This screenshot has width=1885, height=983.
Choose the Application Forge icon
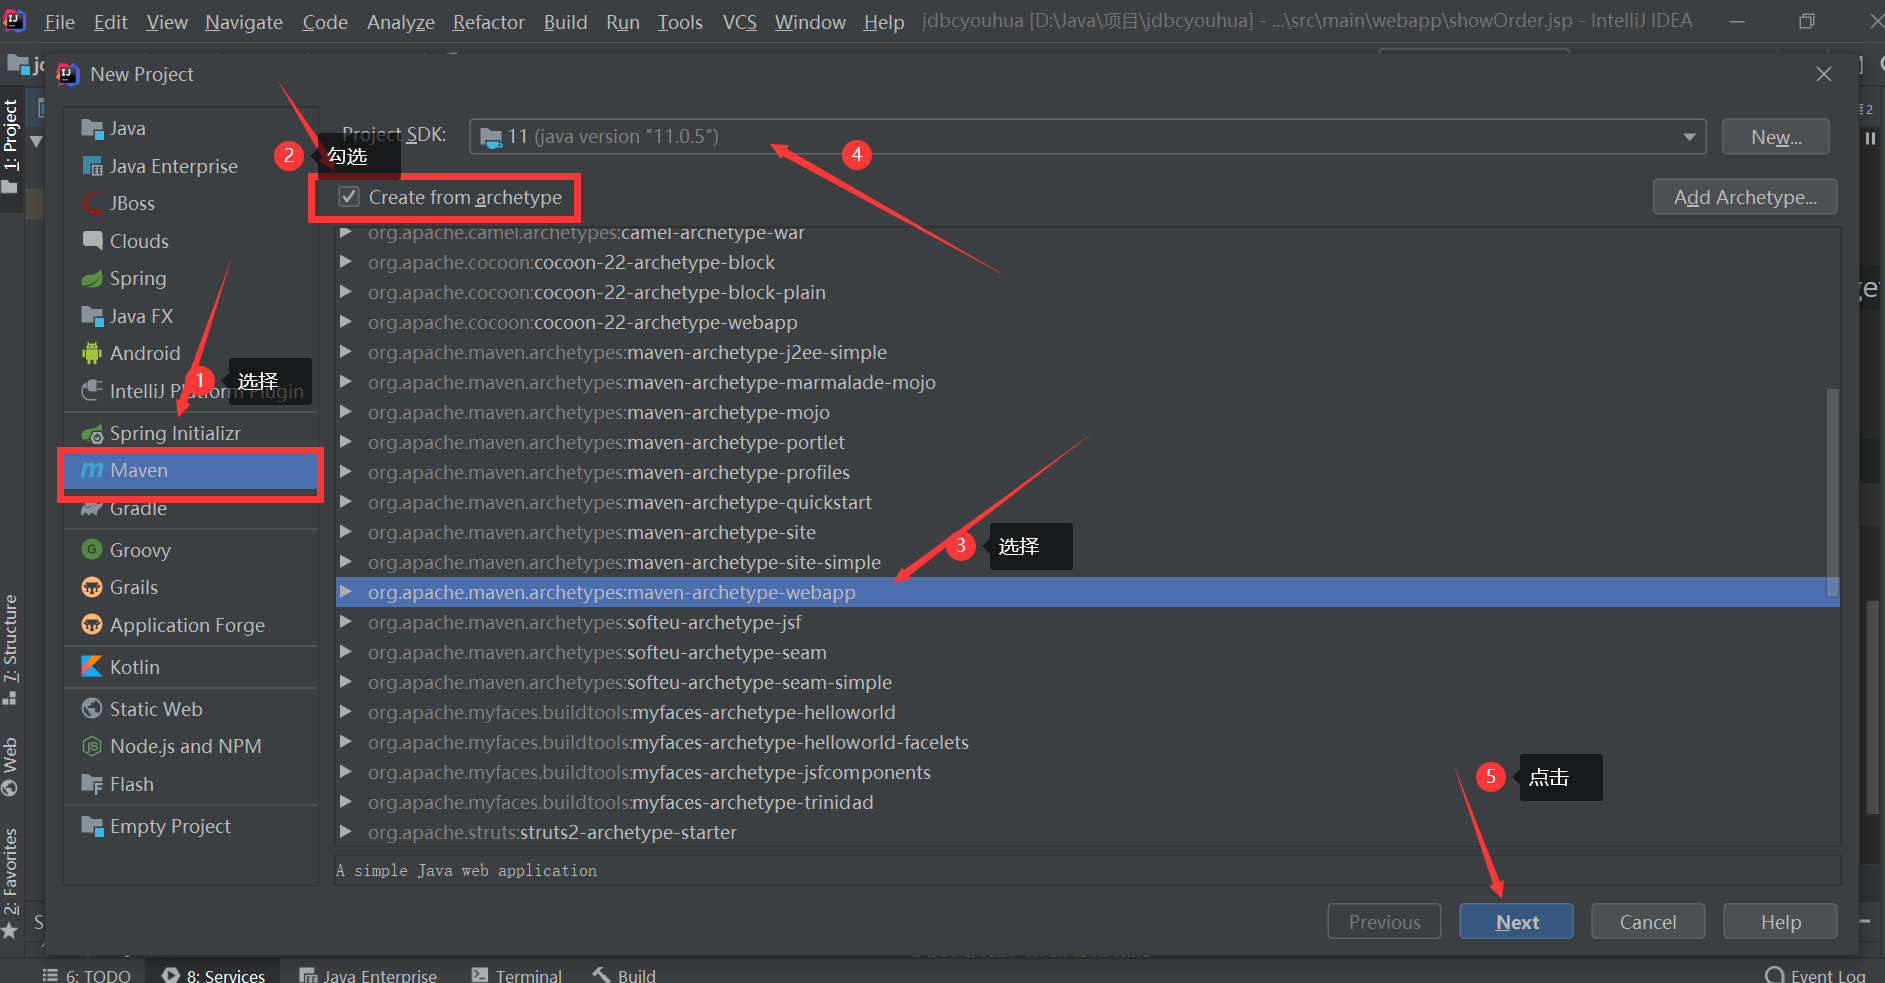point(92,625)
